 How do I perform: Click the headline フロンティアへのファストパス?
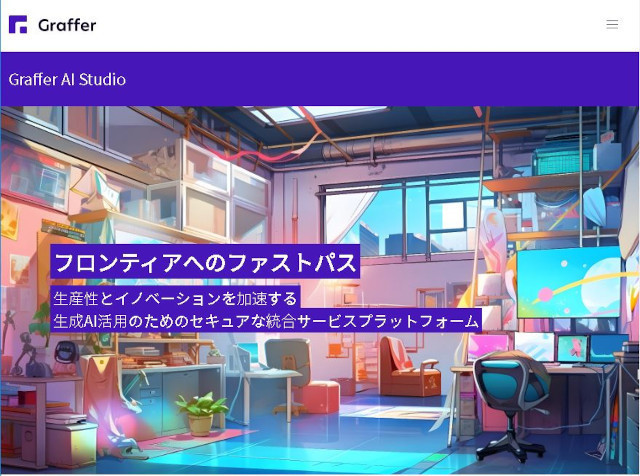click(x=205, y=262)
